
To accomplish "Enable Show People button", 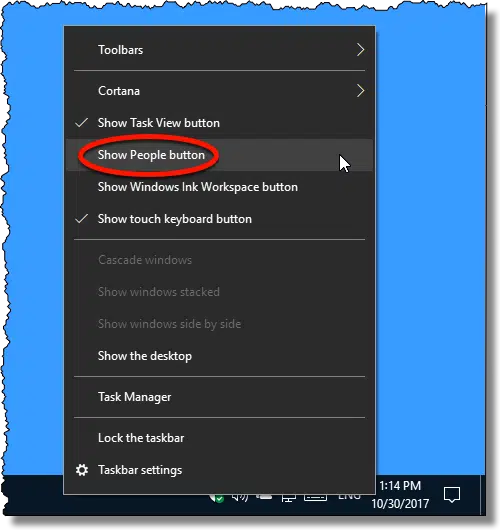I will [219, 155].
